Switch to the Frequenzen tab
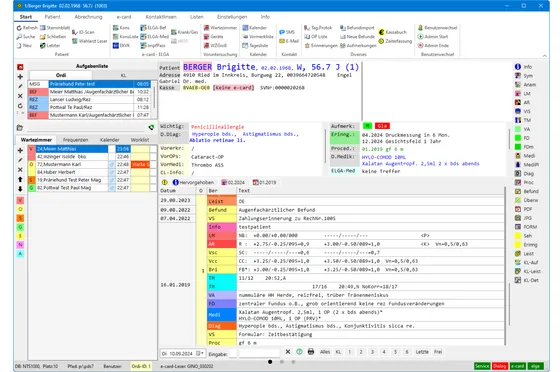Viewport: 560px width, 372px height. tap(75, 140)
